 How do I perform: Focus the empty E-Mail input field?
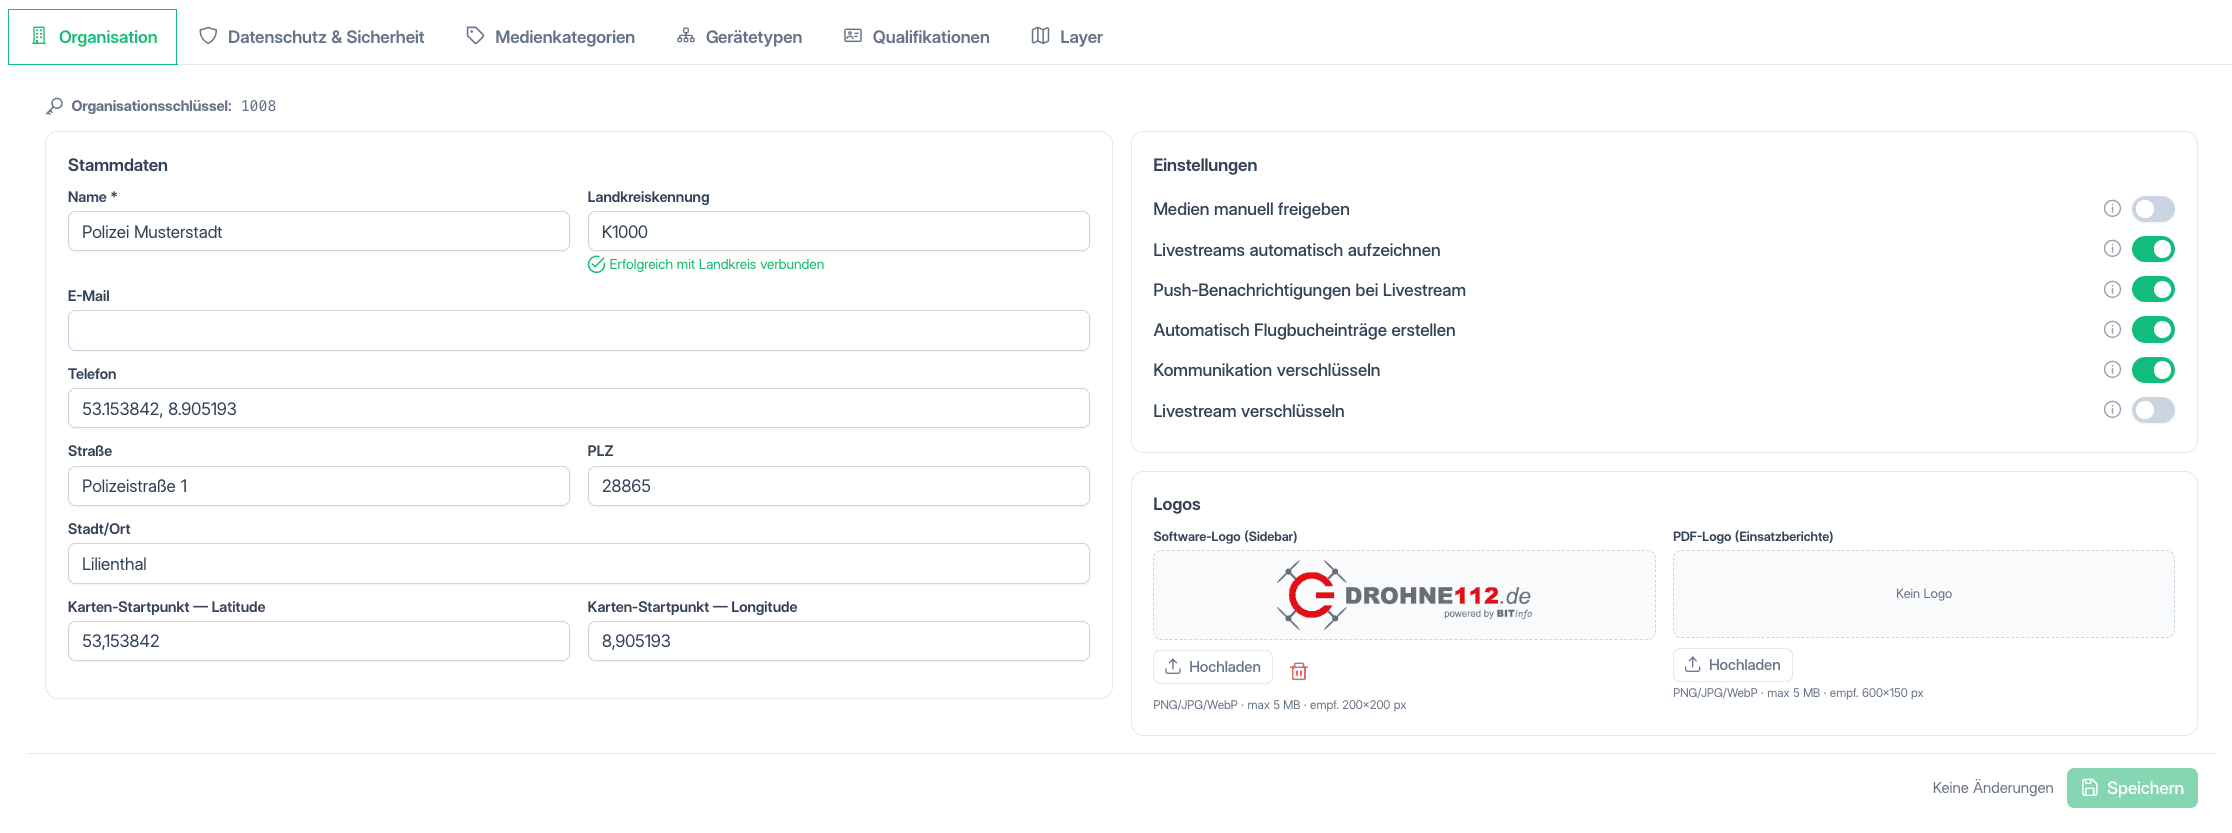[579, 331]
